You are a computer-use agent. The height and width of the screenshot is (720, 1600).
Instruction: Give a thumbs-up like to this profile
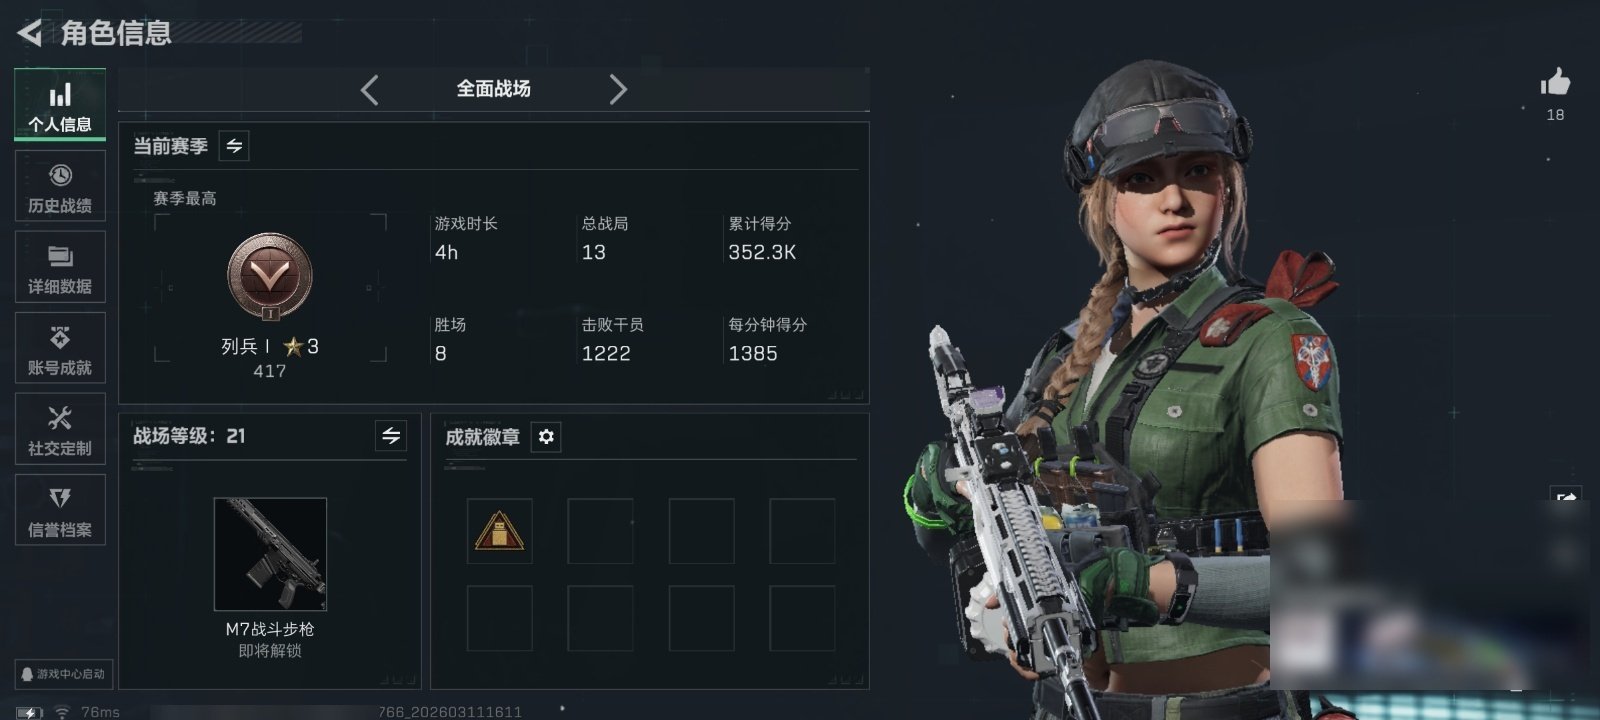(x=1555, y=83)
